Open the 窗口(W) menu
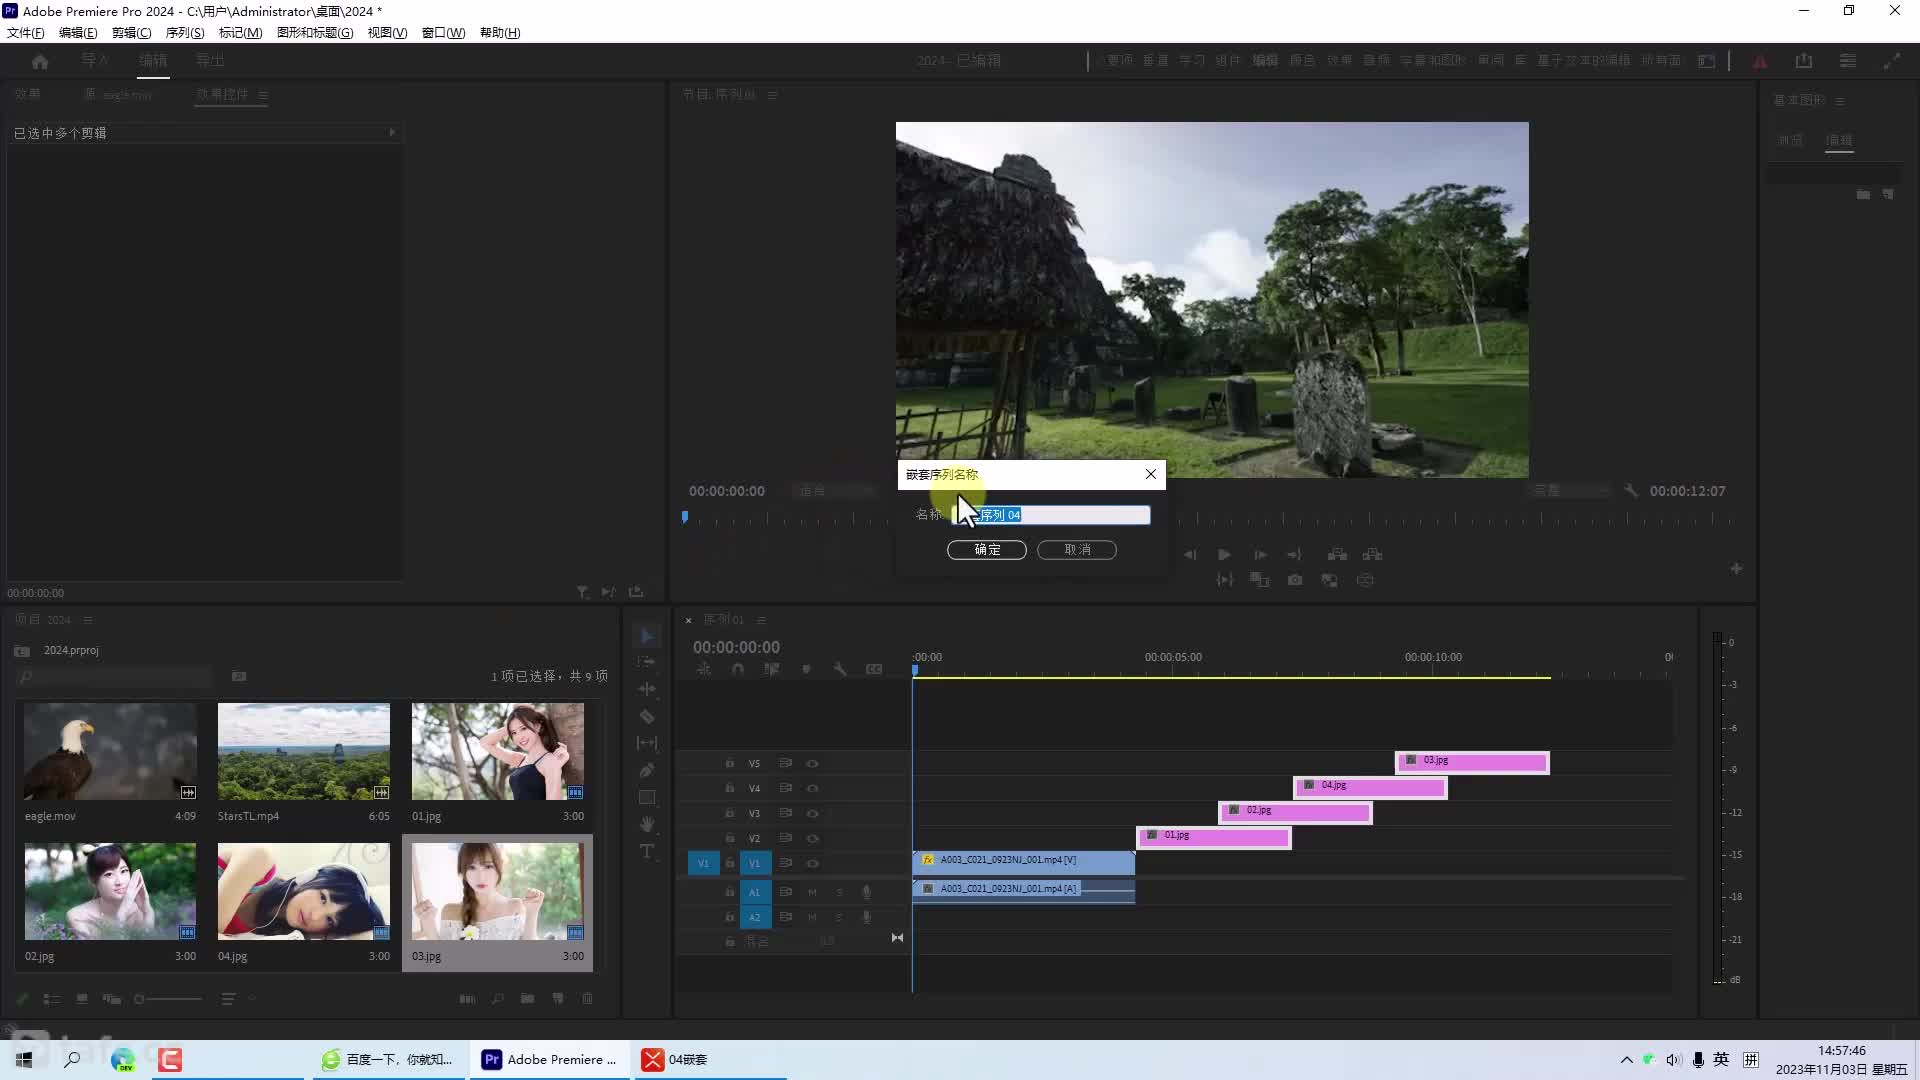The width and height of the screenshot is (1920, 1080). click(x=443, y=33)
